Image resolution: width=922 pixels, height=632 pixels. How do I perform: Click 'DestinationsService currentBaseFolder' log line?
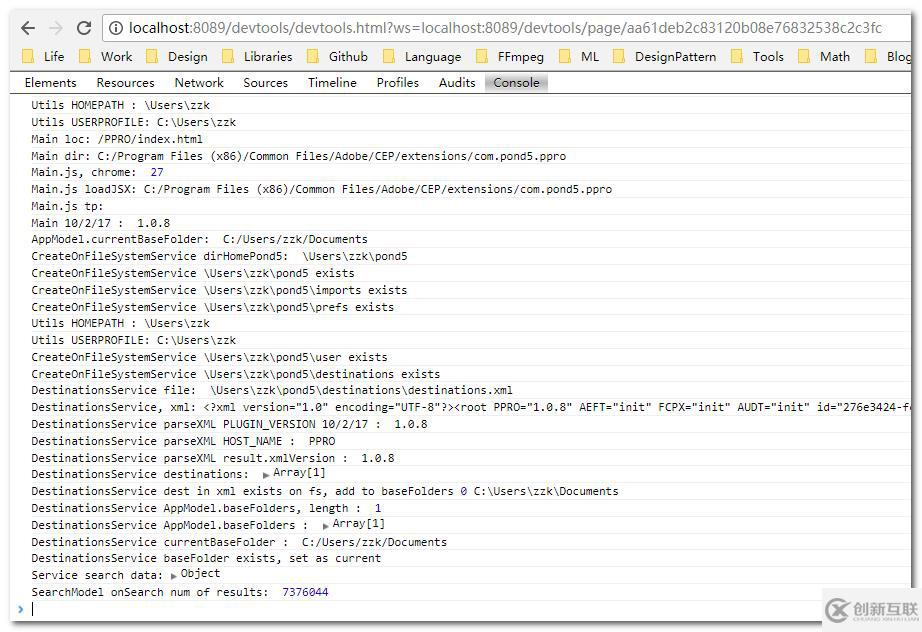coord(239,542)
